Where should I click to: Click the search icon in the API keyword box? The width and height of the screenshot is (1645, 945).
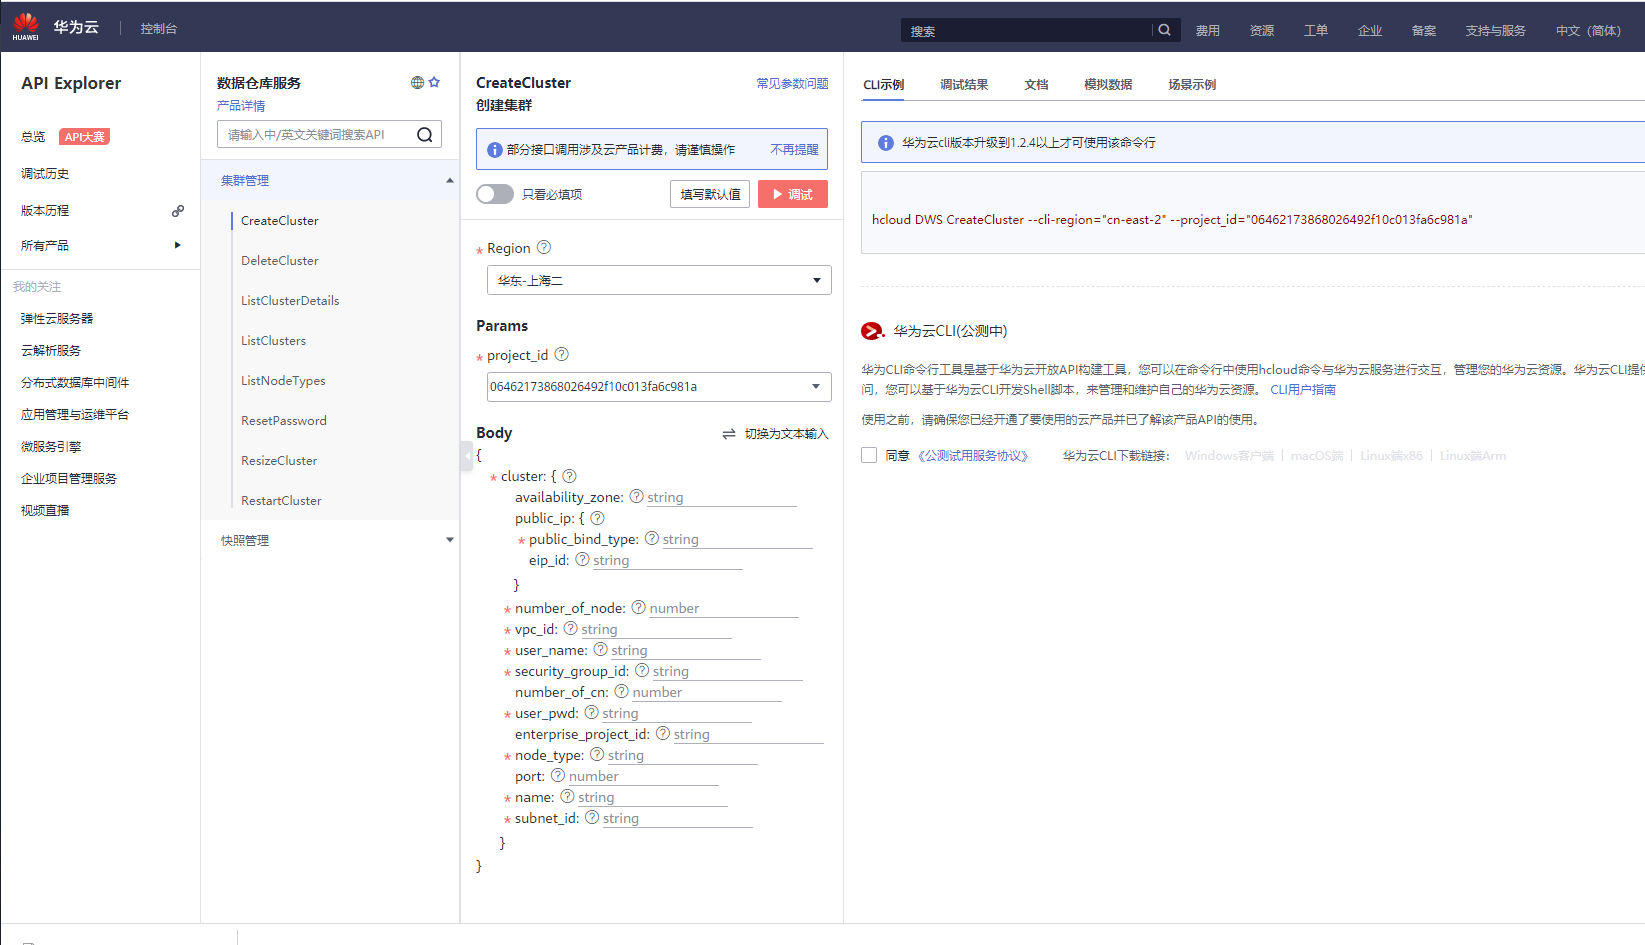tap(424, 135)
